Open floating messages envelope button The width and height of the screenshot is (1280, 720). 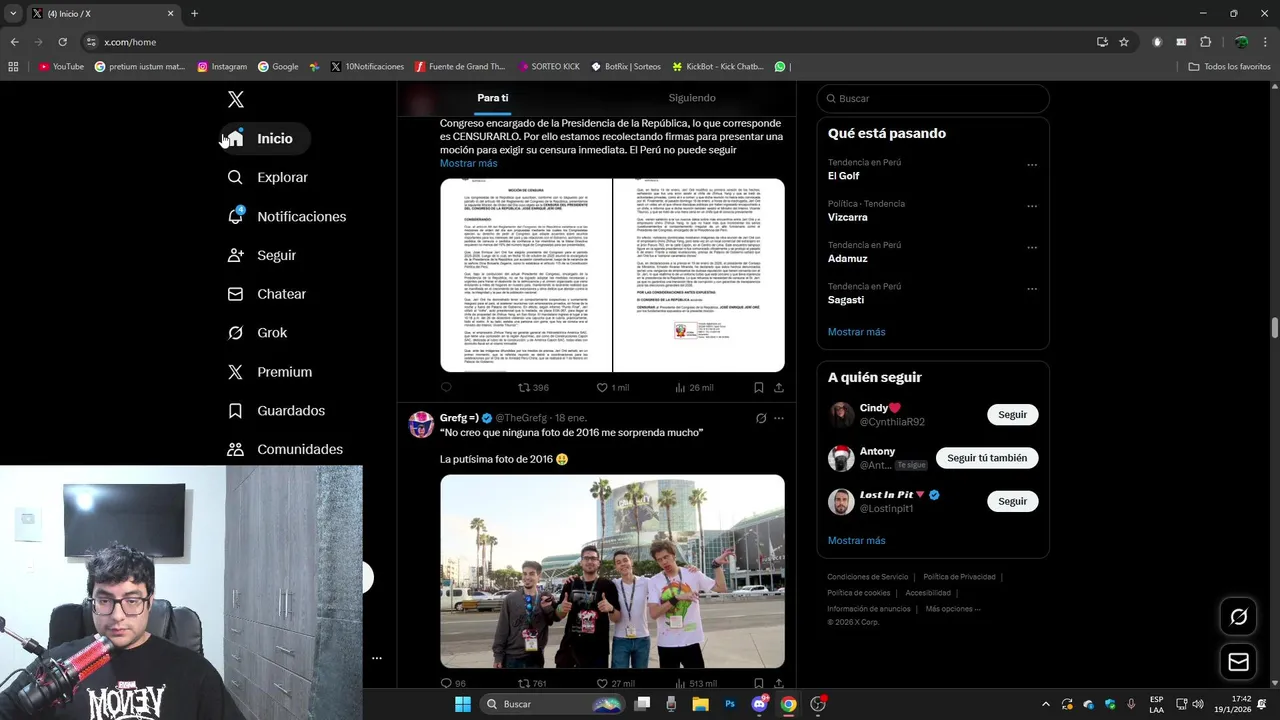tap(1238, 662)
